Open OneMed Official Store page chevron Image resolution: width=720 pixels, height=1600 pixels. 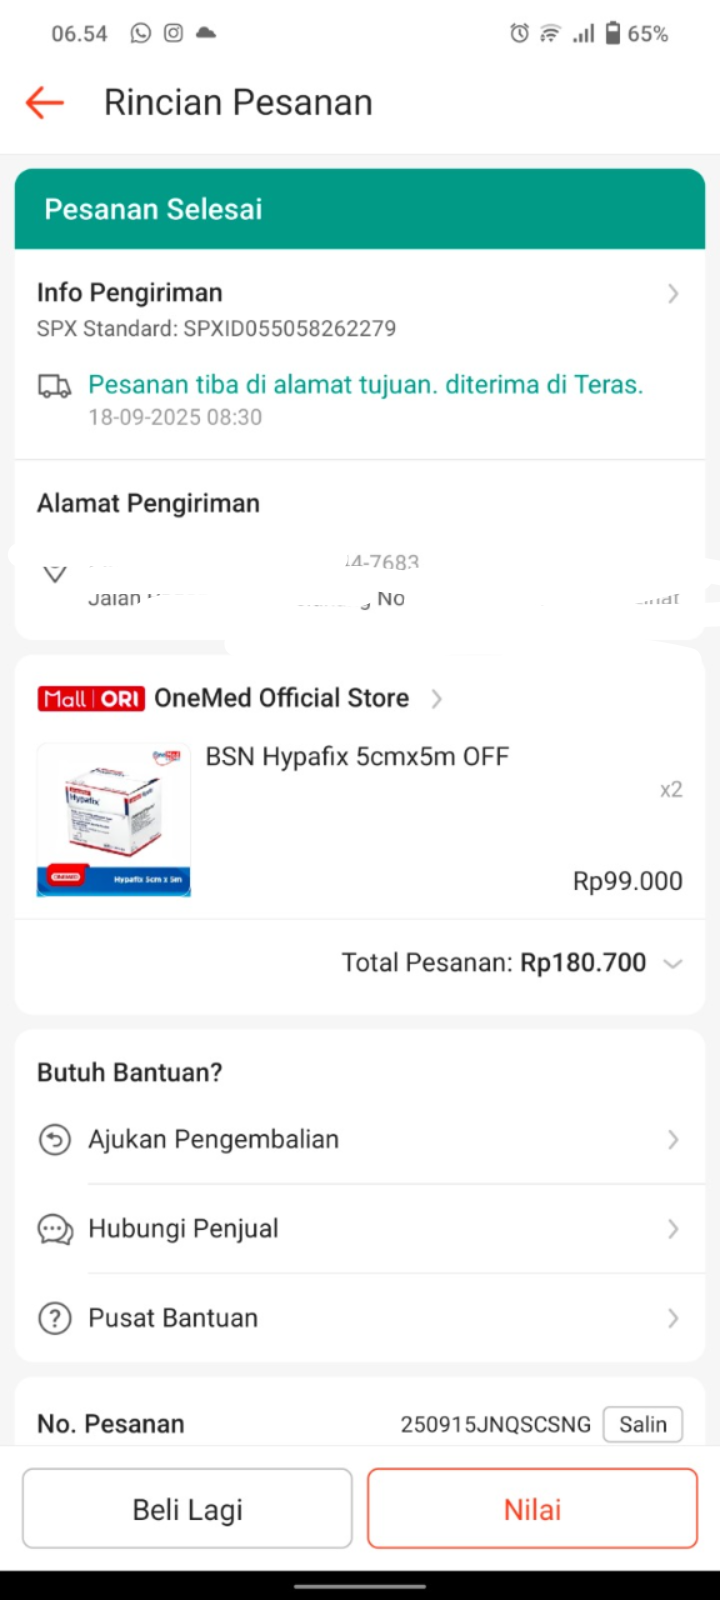click(x=437, y=699)
